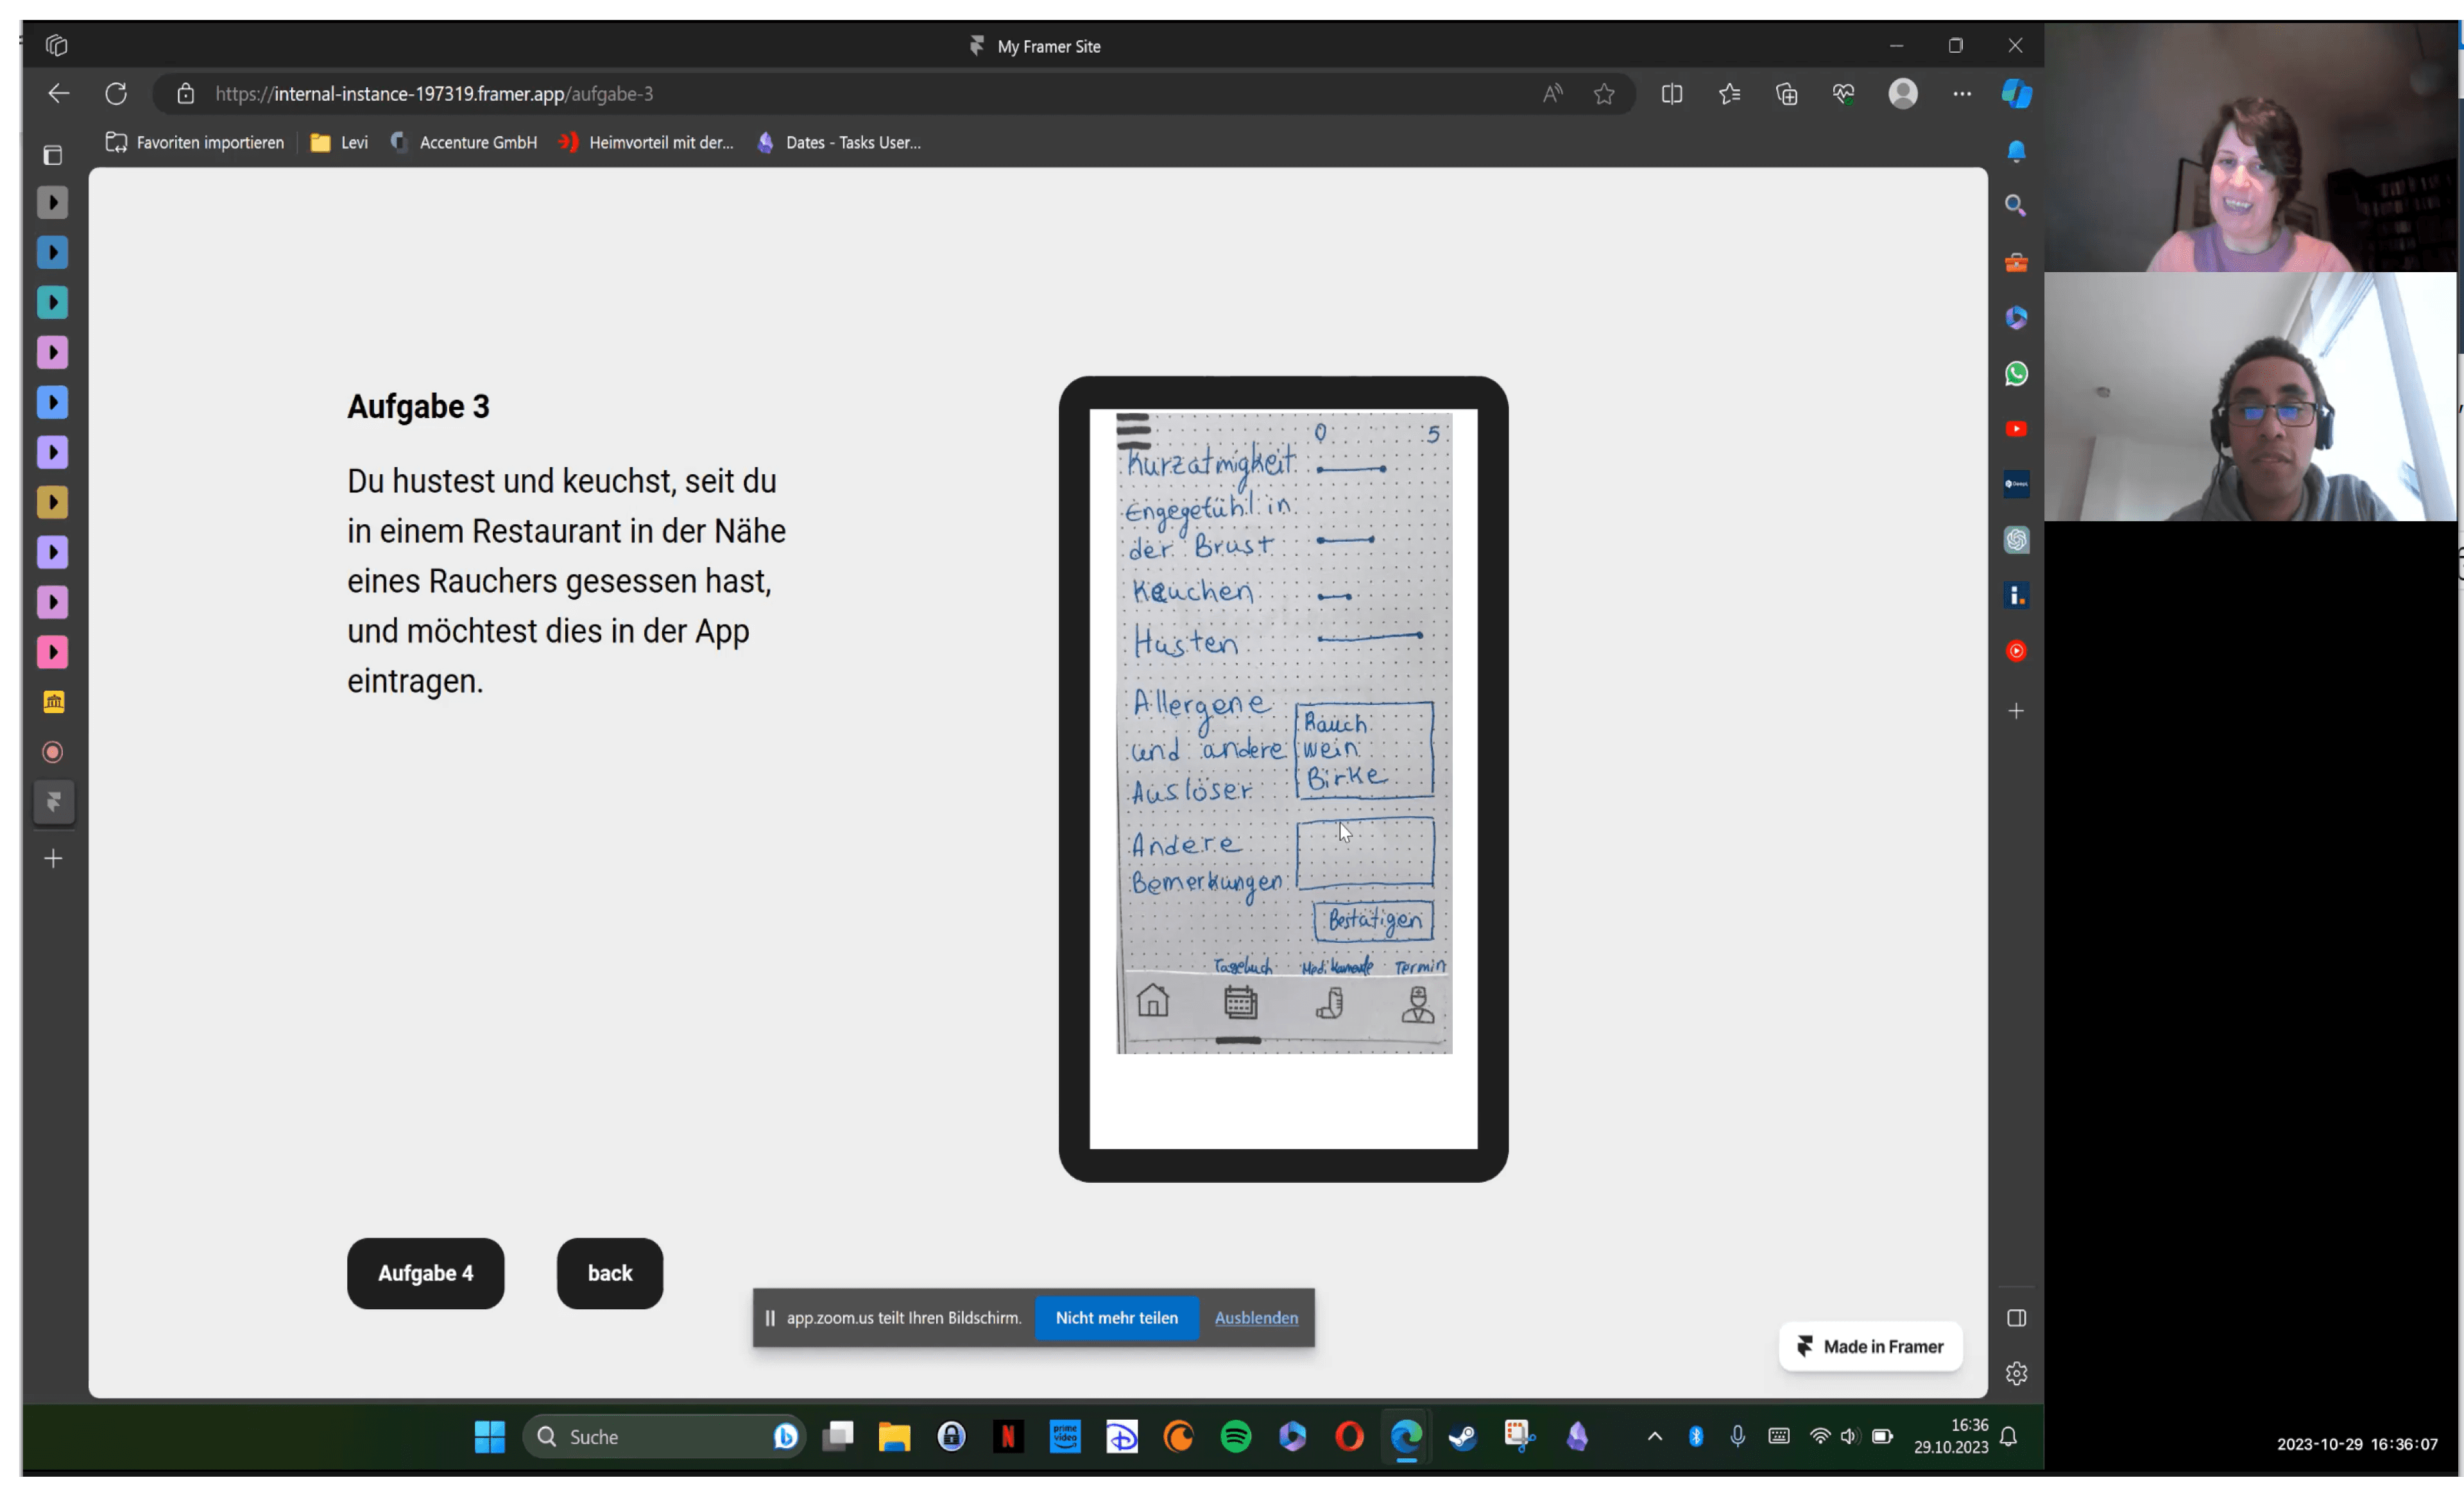Open the Accenture GmbH bookmark

point(464,143)
